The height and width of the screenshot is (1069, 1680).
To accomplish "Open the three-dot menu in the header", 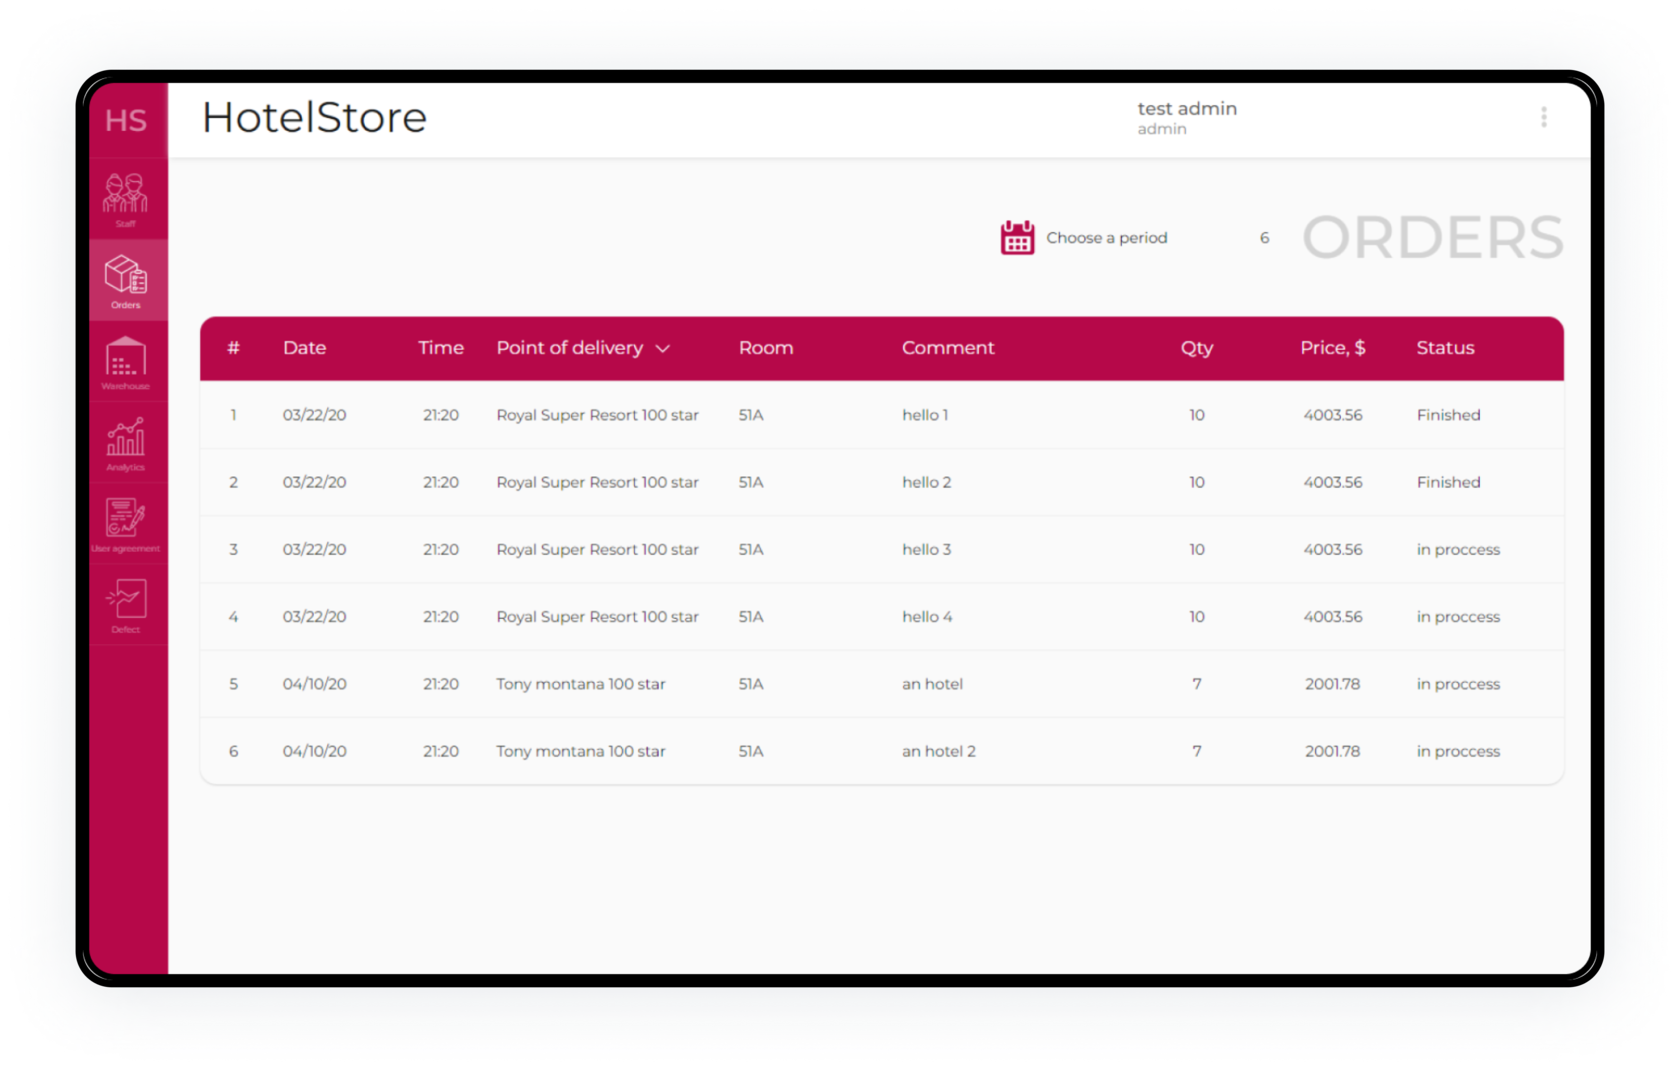I will coord(1544,118).
